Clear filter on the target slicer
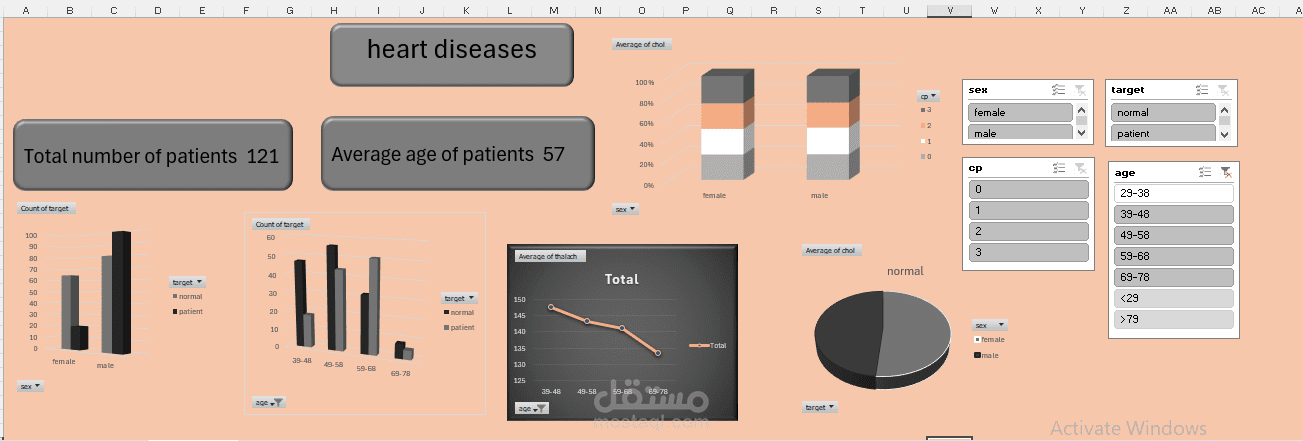This screenshot has height=441, width=1303. point(1224,90)
